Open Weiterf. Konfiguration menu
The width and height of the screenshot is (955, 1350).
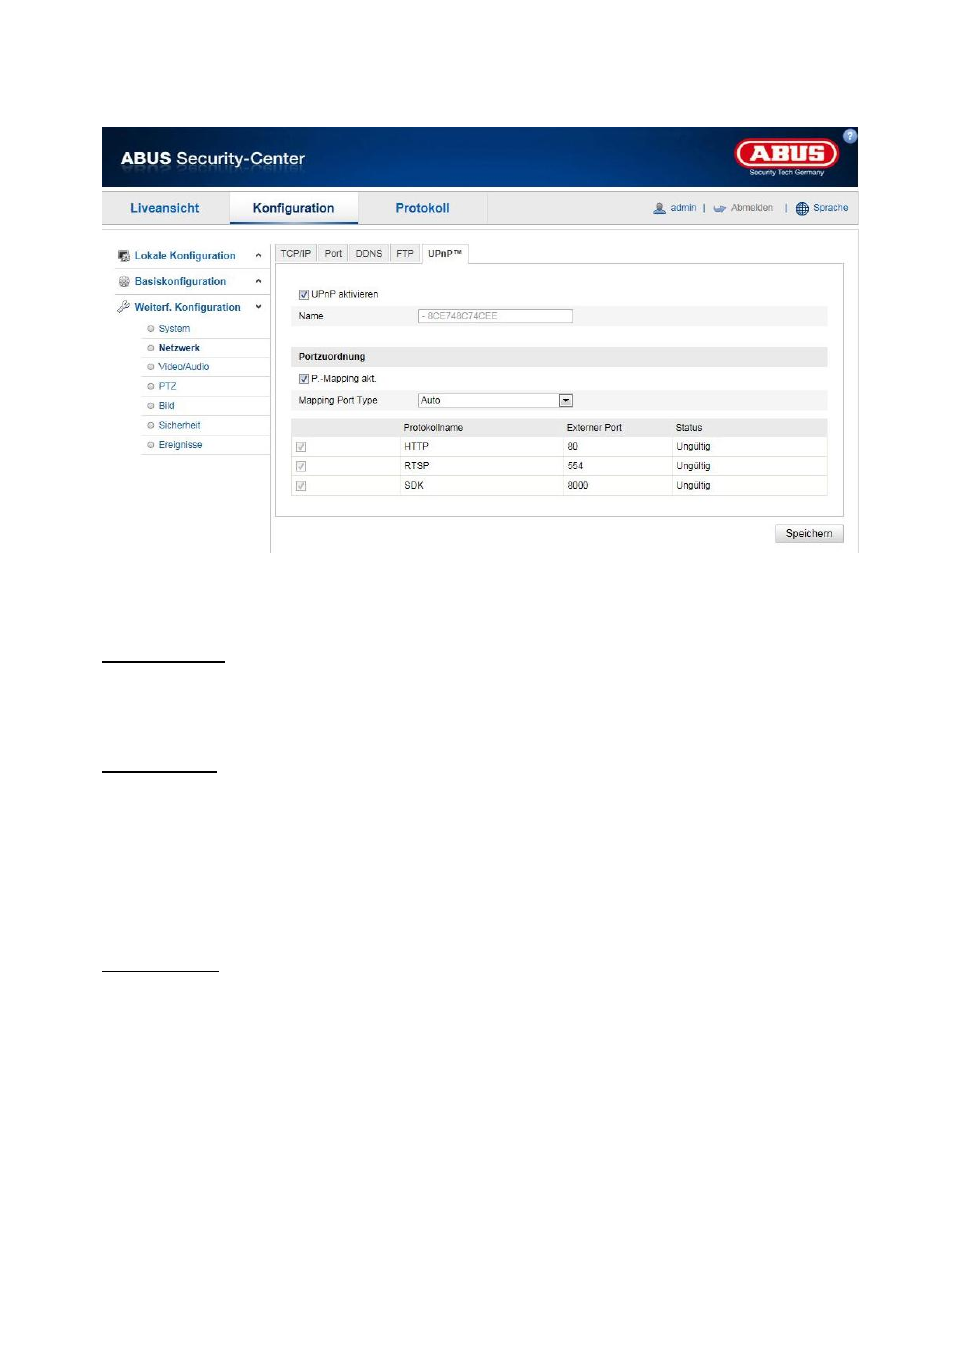click(187, 307)
